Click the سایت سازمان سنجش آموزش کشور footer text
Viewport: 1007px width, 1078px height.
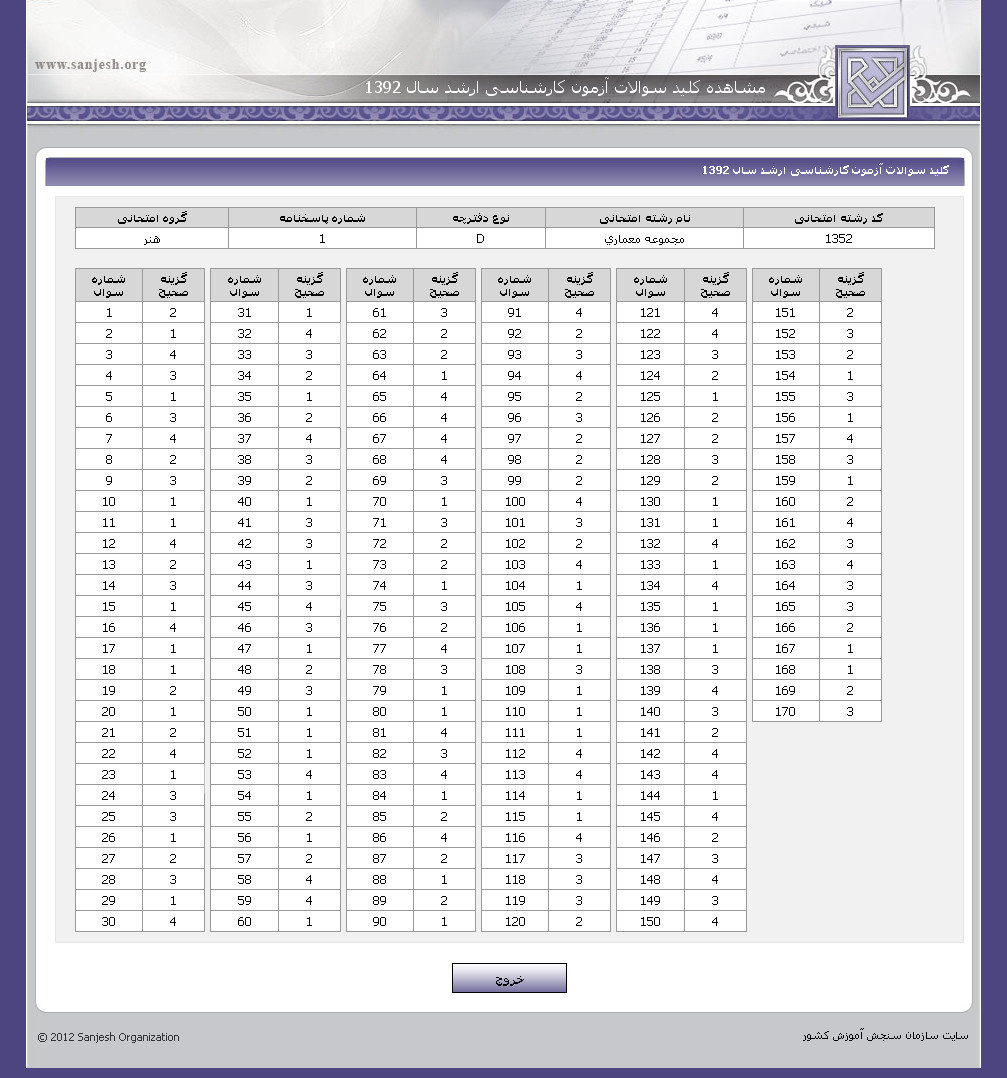(885, 1036)
